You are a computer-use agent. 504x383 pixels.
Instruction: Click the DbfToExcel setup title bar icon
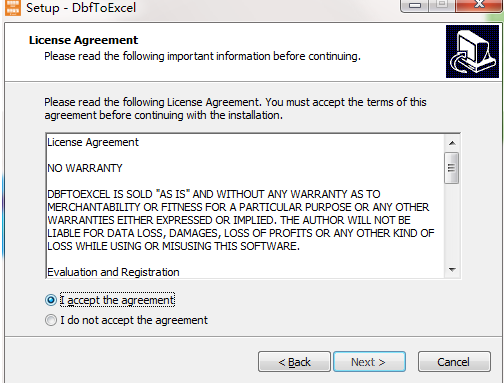click(x=13, y=7)
